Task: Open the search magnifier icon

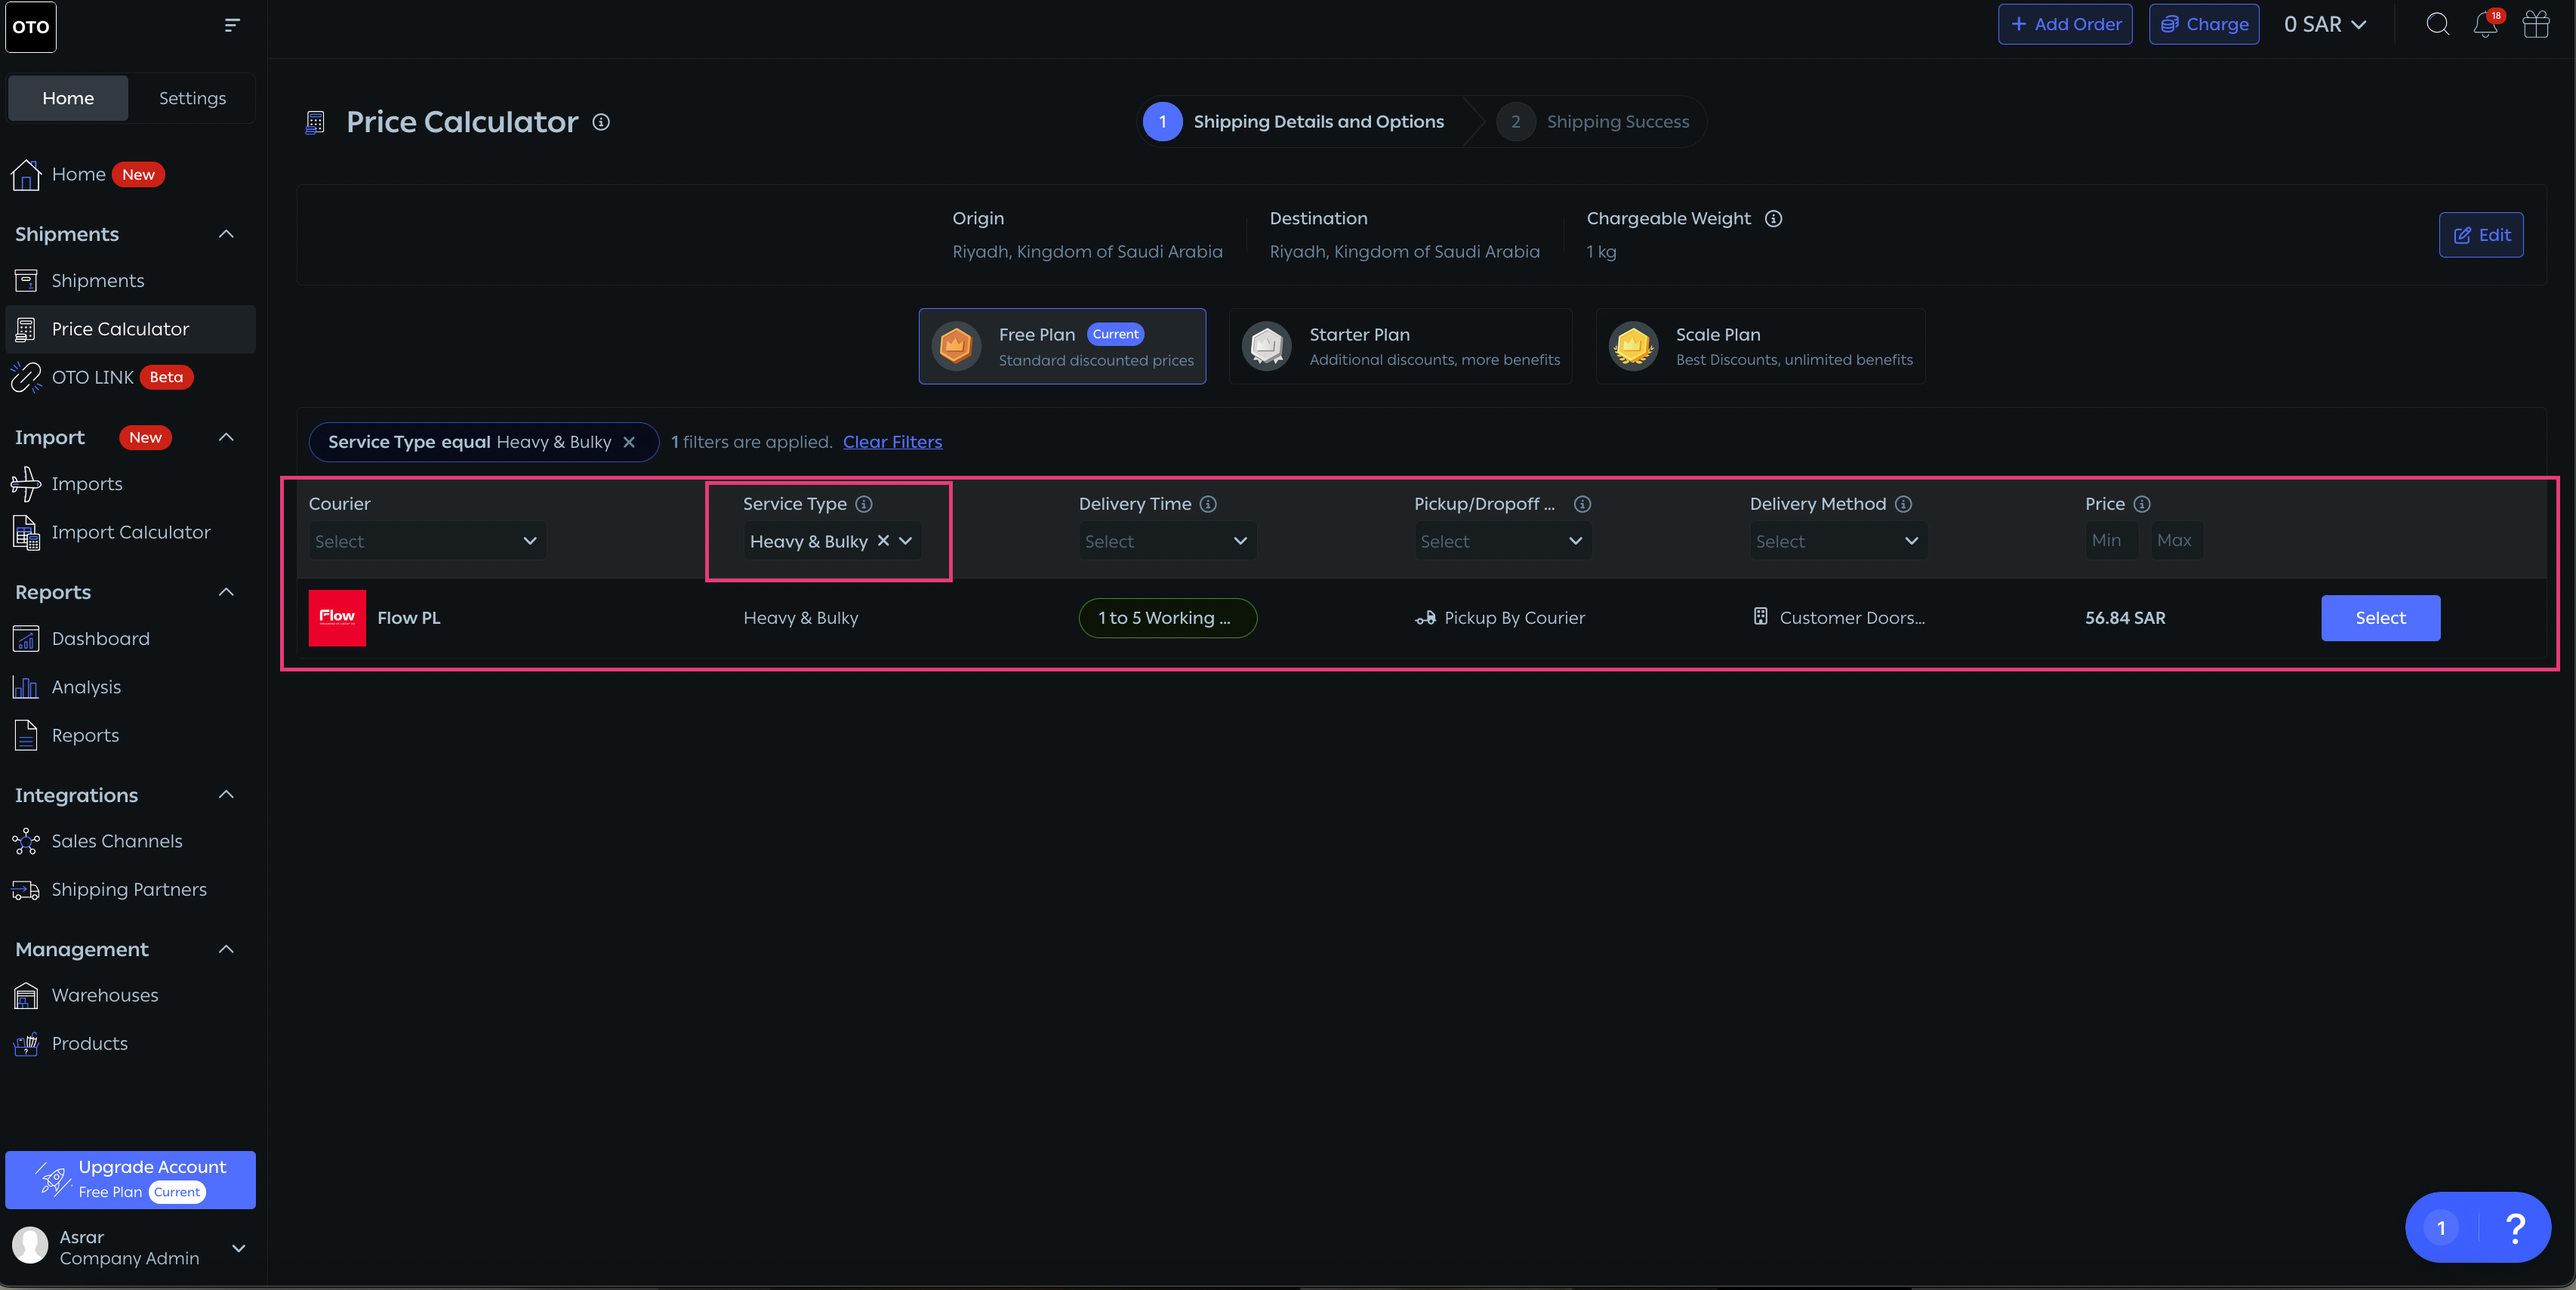Action: [x=2437, y=24]
